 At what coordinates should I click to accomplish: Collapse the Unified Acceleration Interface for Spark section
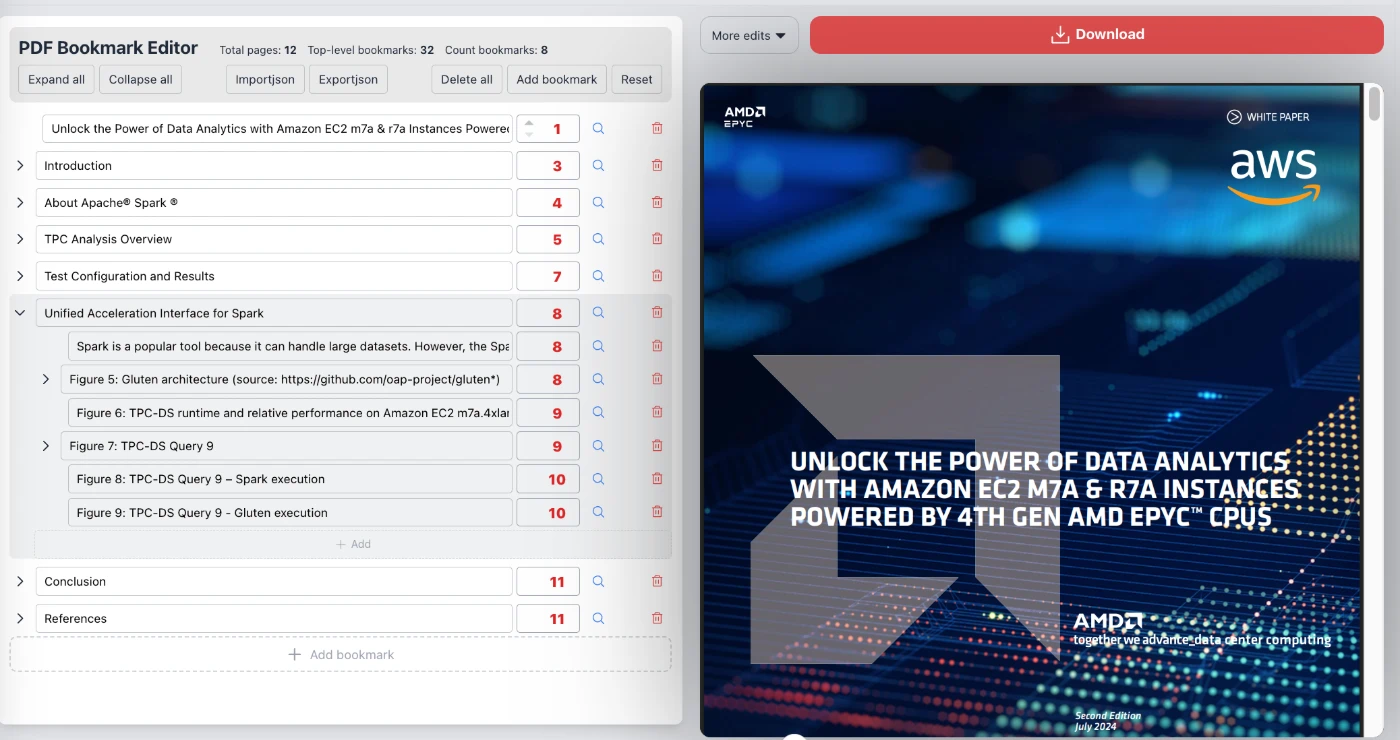point(20,311)
